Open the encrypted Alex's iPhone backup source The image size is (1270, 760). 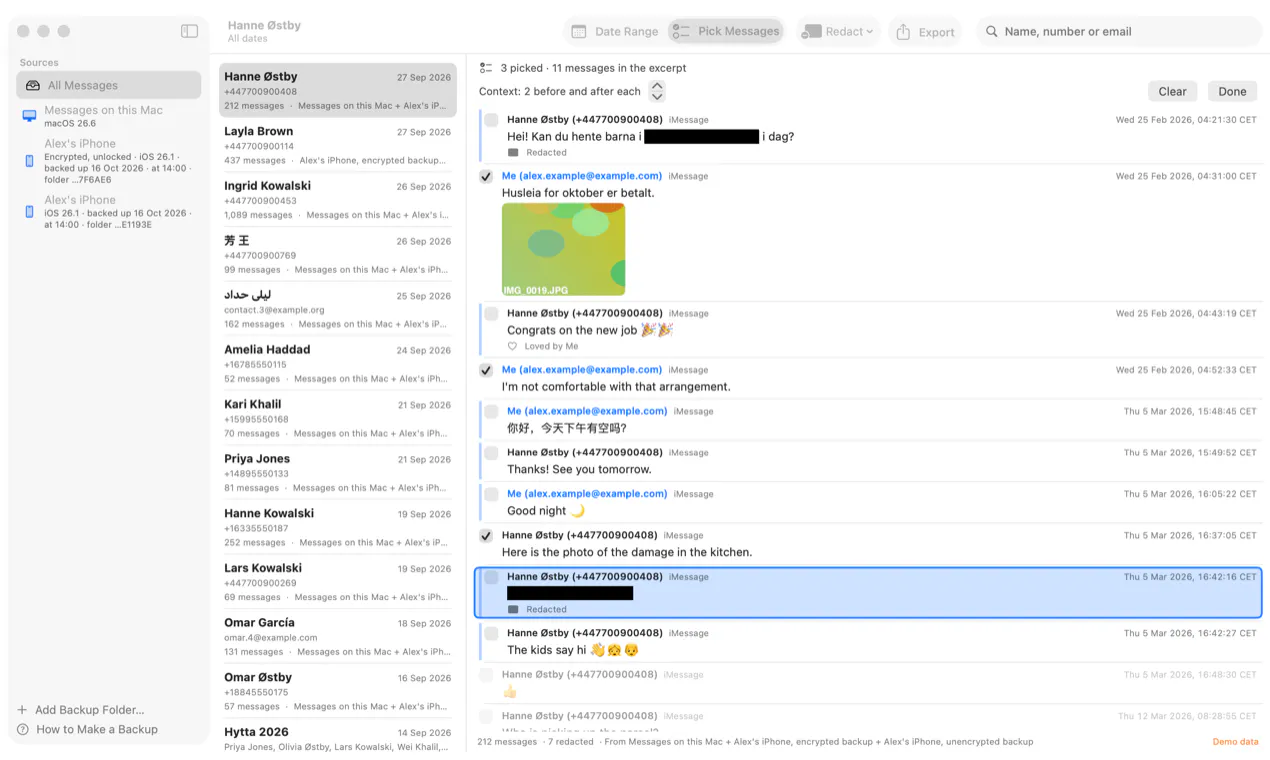[x=108, y=161]
